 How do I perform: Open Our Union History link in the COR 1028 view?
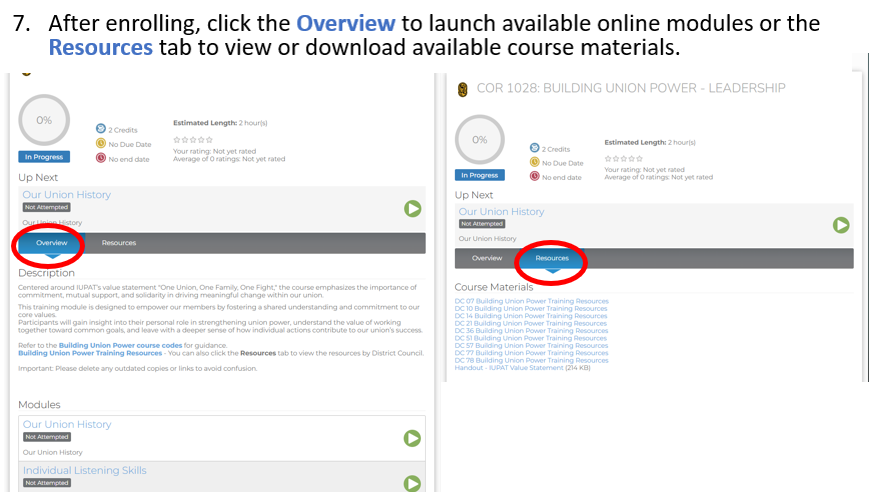click(501, 211)
